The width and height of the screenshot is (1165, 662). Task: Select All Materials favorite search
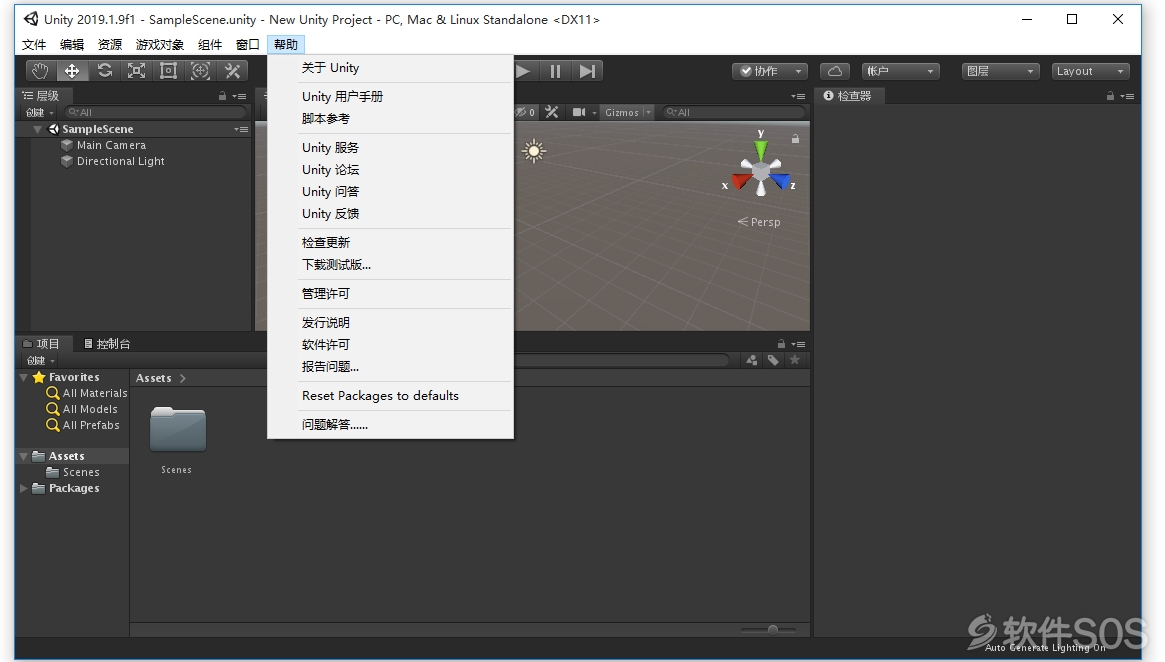[87, 393]
